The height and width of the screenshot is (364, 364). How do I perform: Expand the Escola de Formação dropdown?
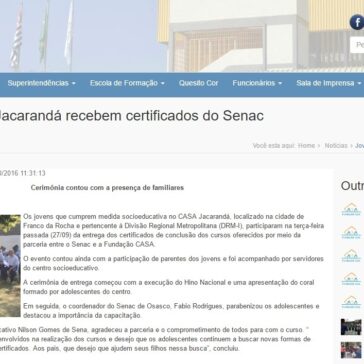pos(127,83)
